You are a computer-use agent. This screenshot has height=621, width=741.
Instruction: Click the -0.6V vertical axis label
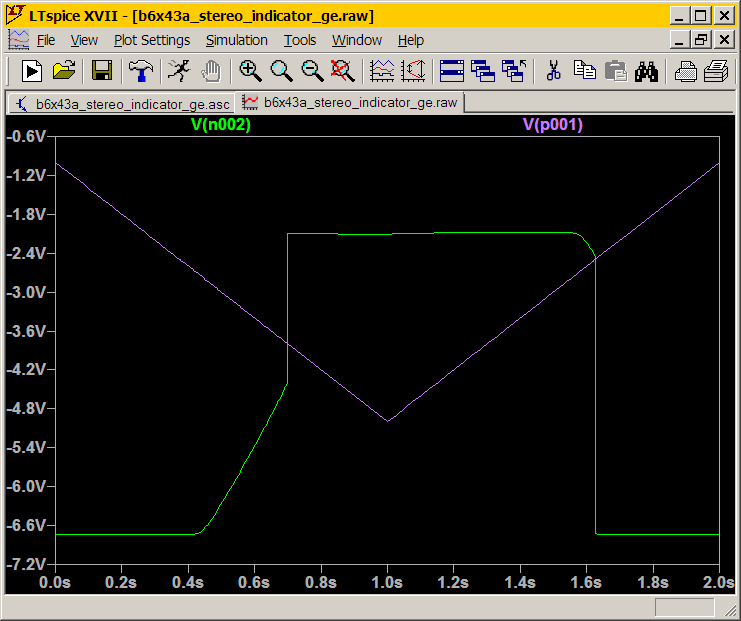point(26,137)
